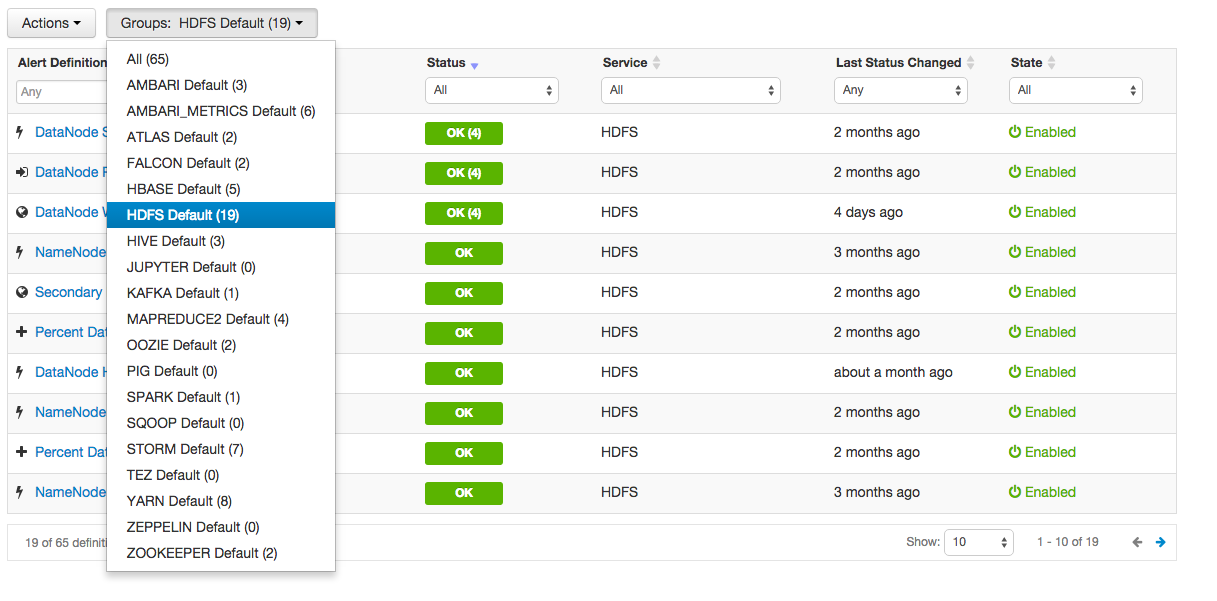The width and height of the screenshot is (1217, 601).
Task: Open the Last Status Changed dropdown set to Any
Action: click(x=899, y=89)
